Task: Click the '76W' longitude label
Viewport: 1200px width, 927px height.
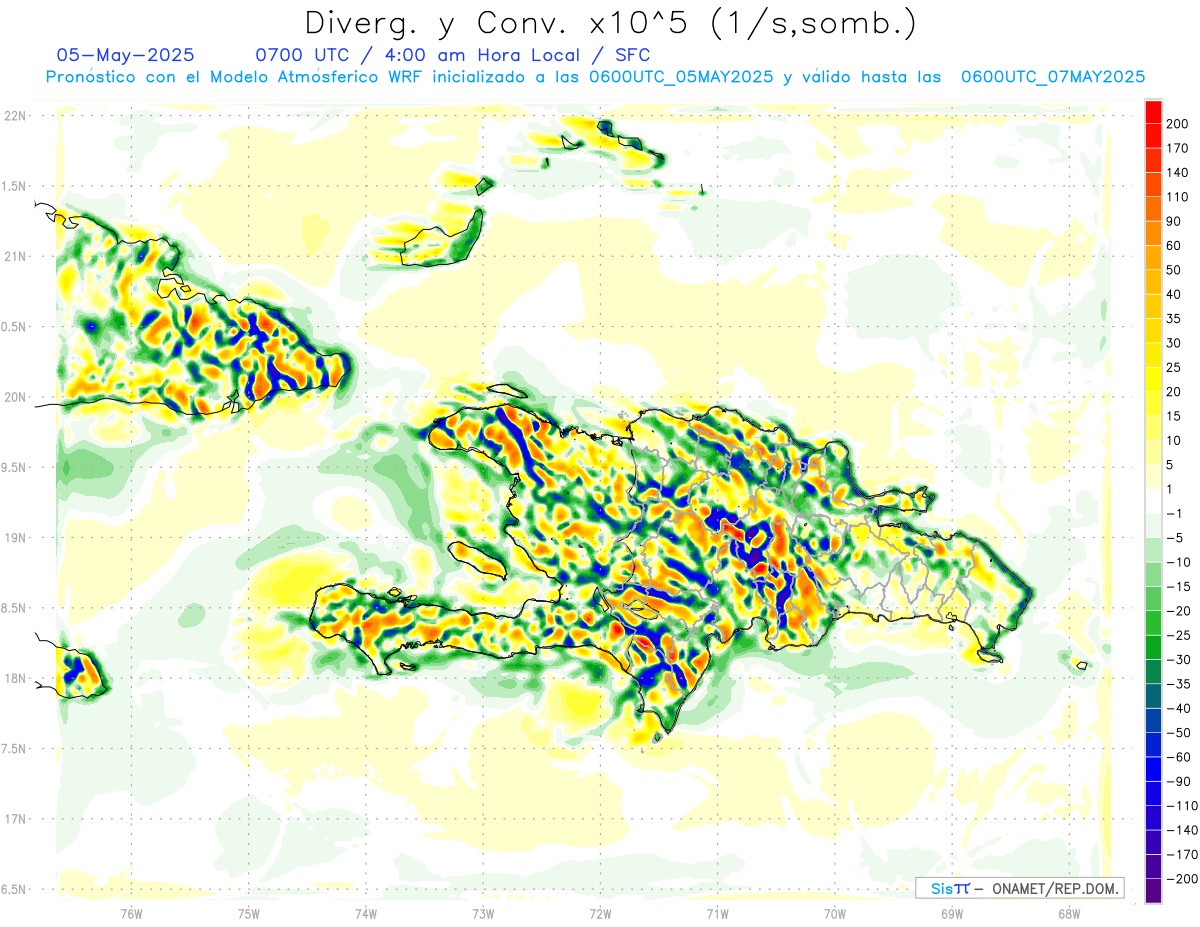Action: tap(131, 913)
